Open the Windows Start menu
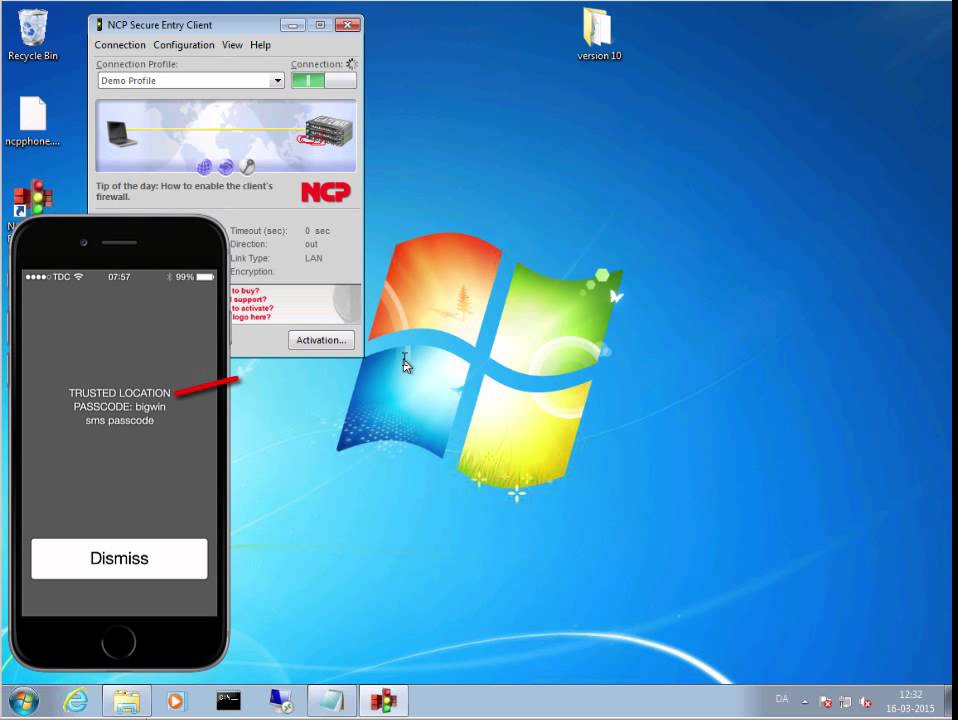Screen dimensions: 958x720 click(24, 701)
